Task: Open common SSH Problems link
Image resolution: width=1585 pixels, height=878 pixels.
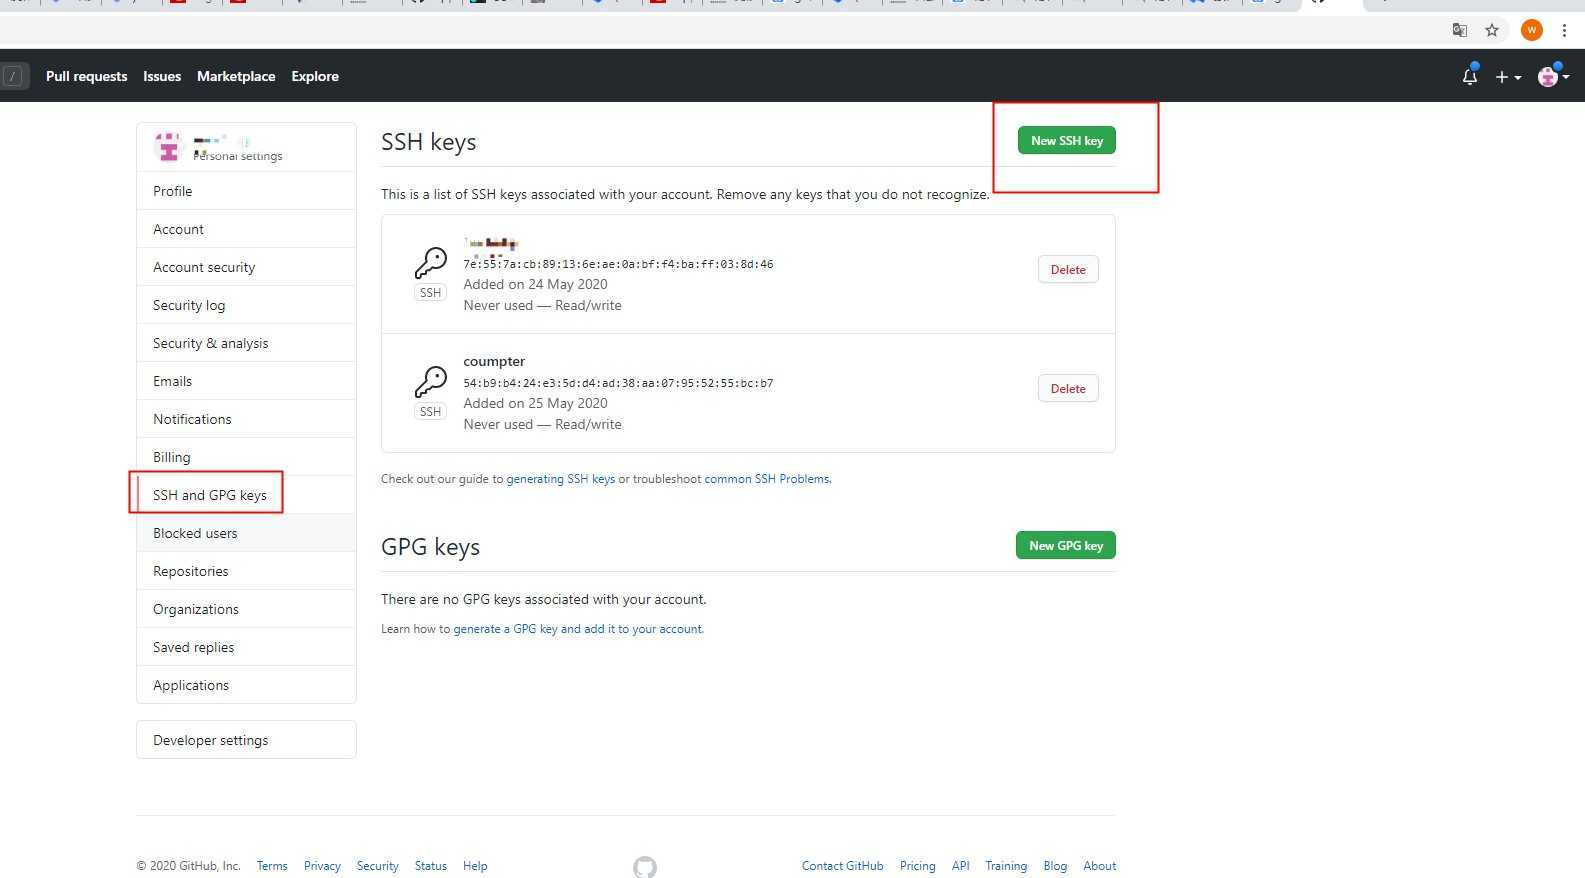Action: click(x=767, y=479)
